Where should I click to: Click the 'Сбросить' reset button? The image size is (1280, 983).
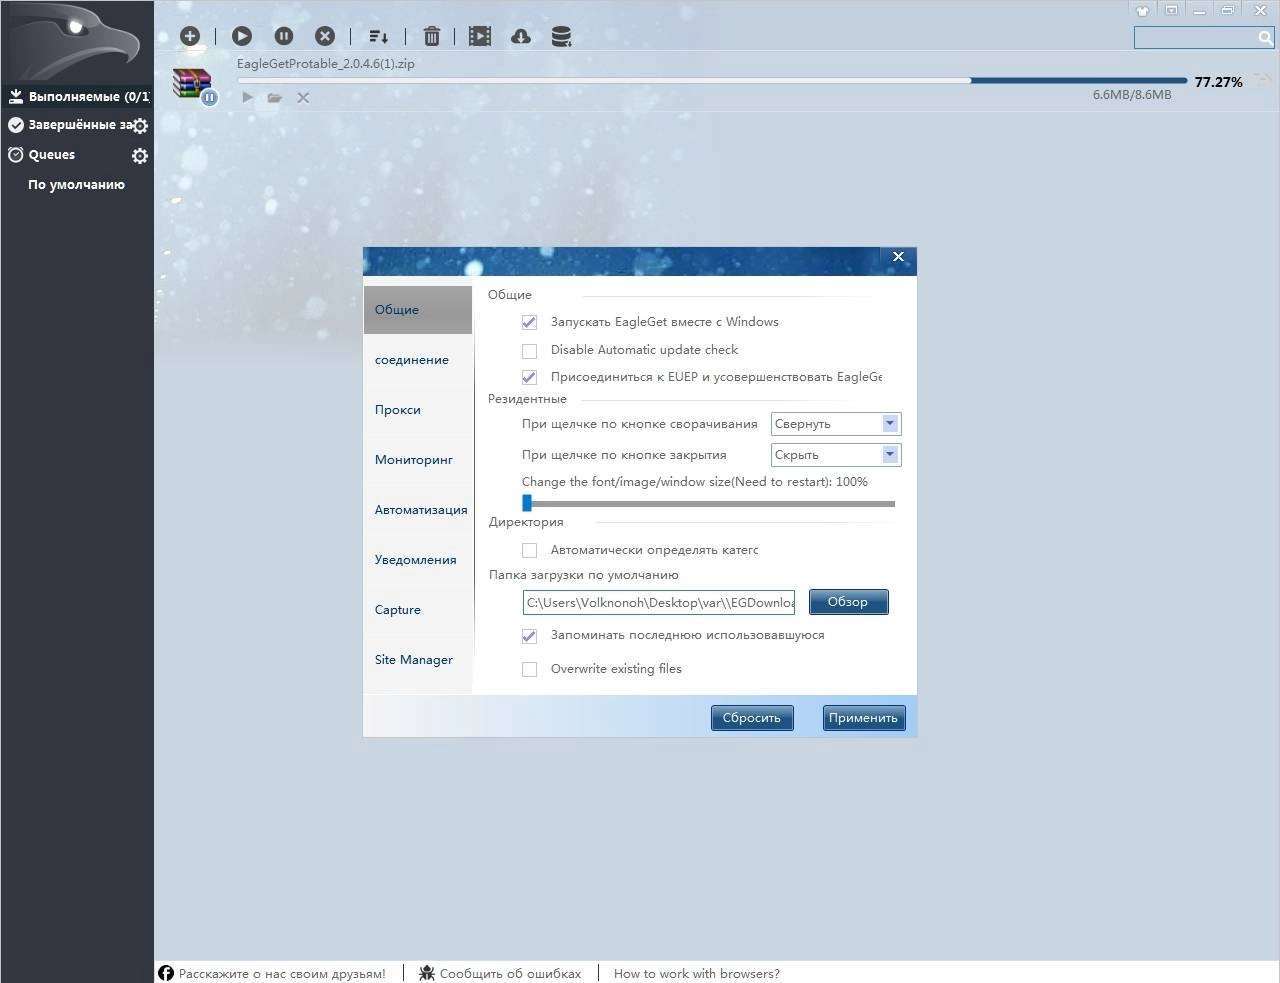[x=752, y=718]
